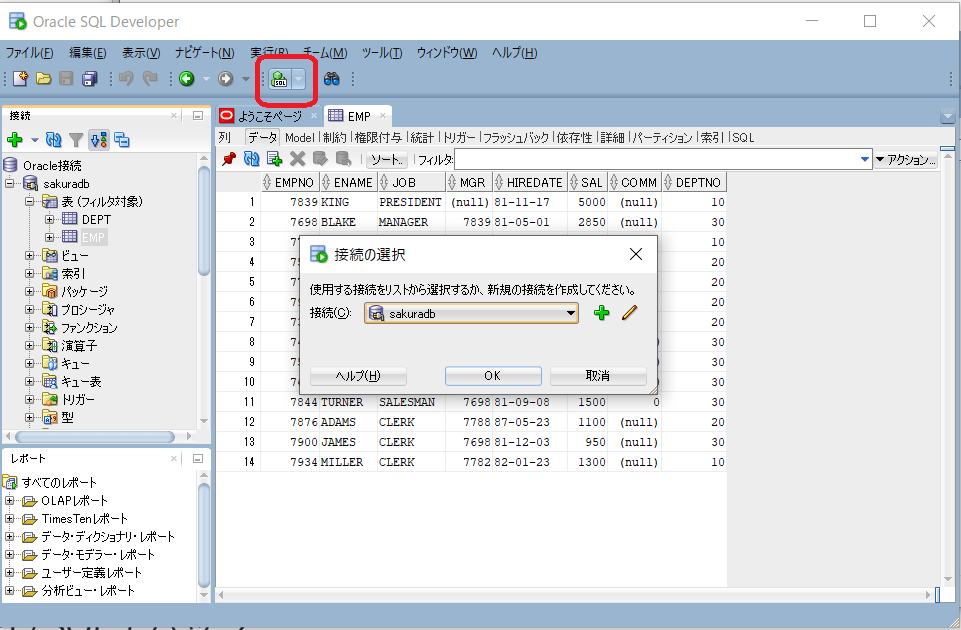Add new connection with green plus in Connections panel
This screenshot has width=961, height=630.
click(15, 140)
